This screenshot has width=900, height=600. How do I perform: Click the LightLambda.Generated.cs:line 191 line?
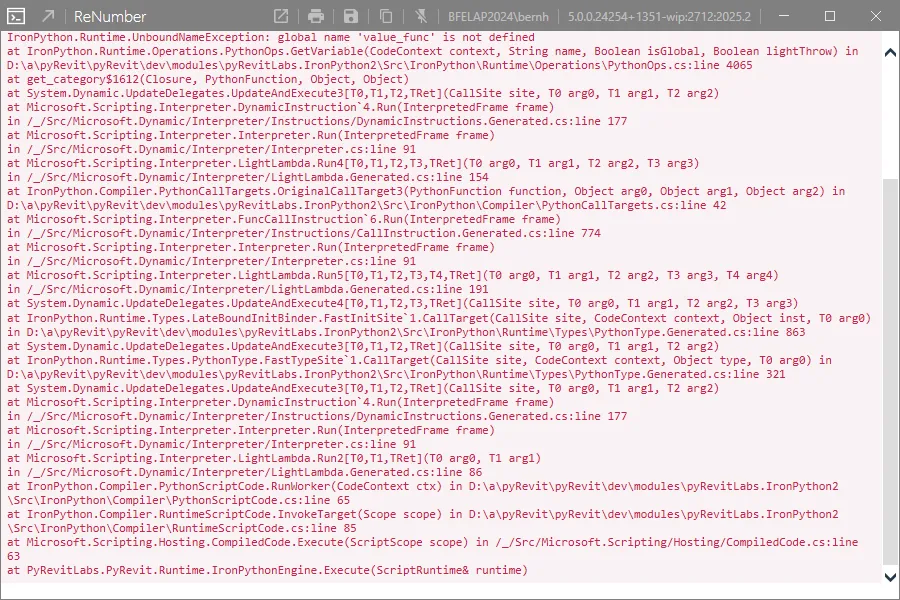click(247, 289)
